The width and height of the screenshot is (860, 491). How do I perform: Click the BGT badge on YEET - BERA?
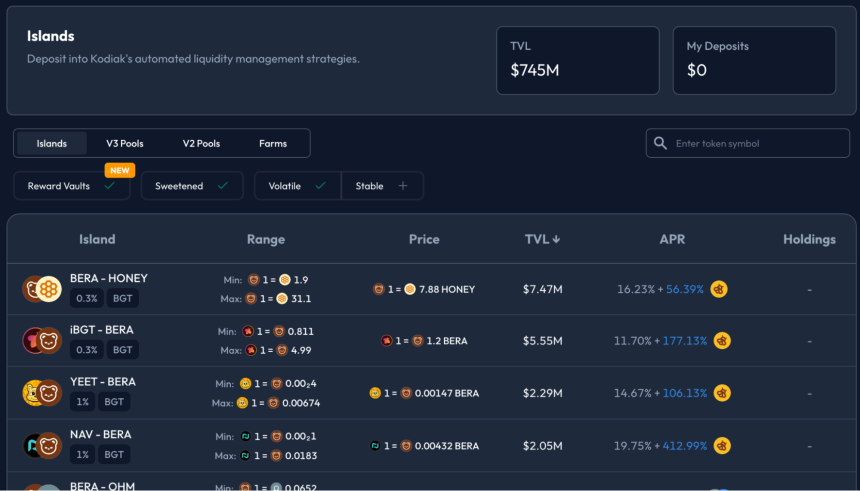[114, 402]
